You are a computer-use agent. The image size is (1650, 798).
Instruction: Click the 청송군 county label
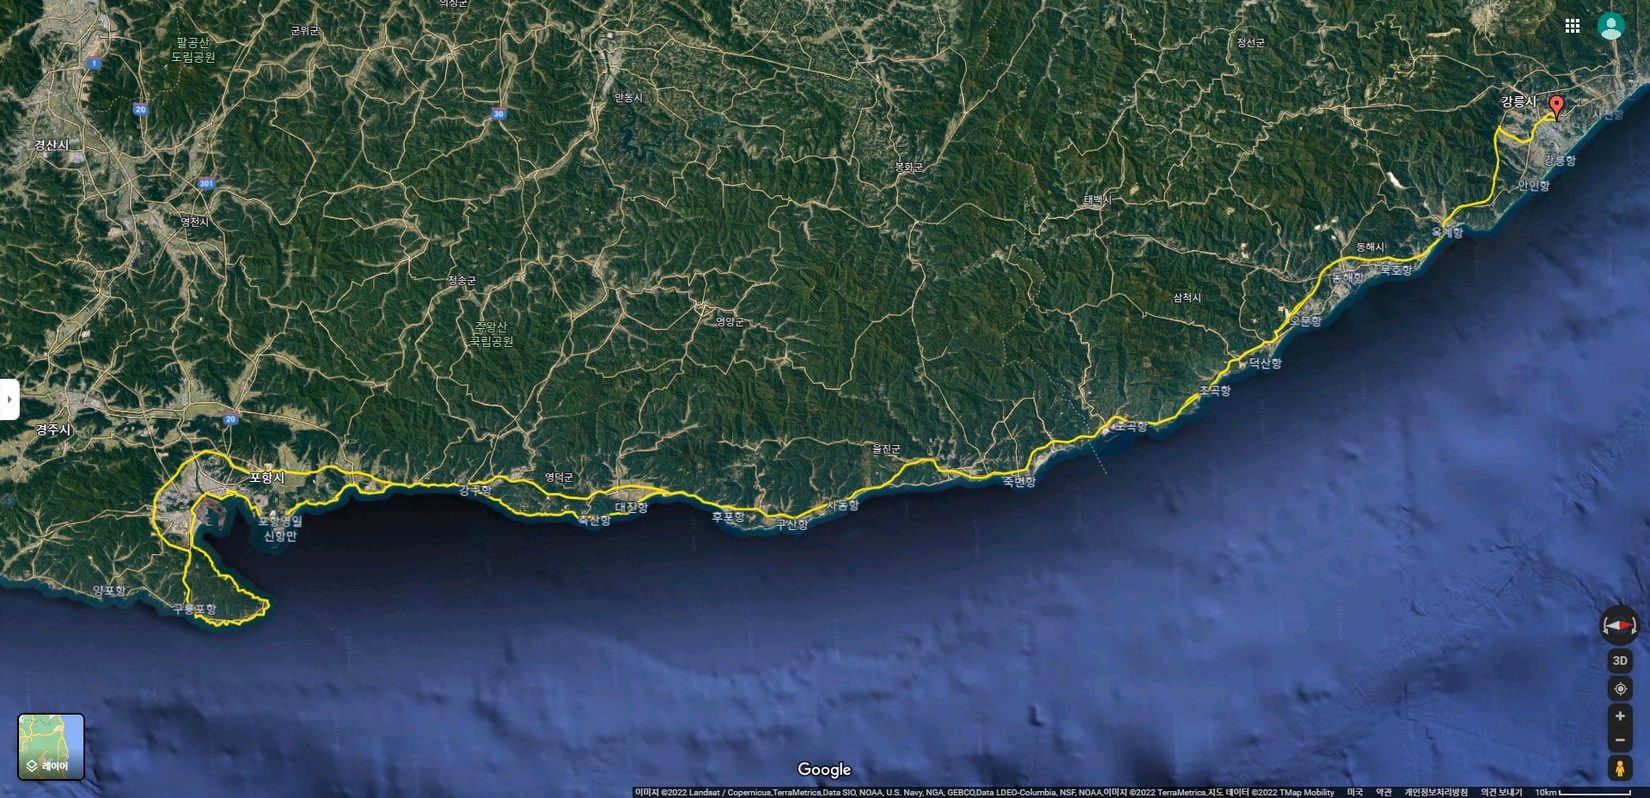461,281
